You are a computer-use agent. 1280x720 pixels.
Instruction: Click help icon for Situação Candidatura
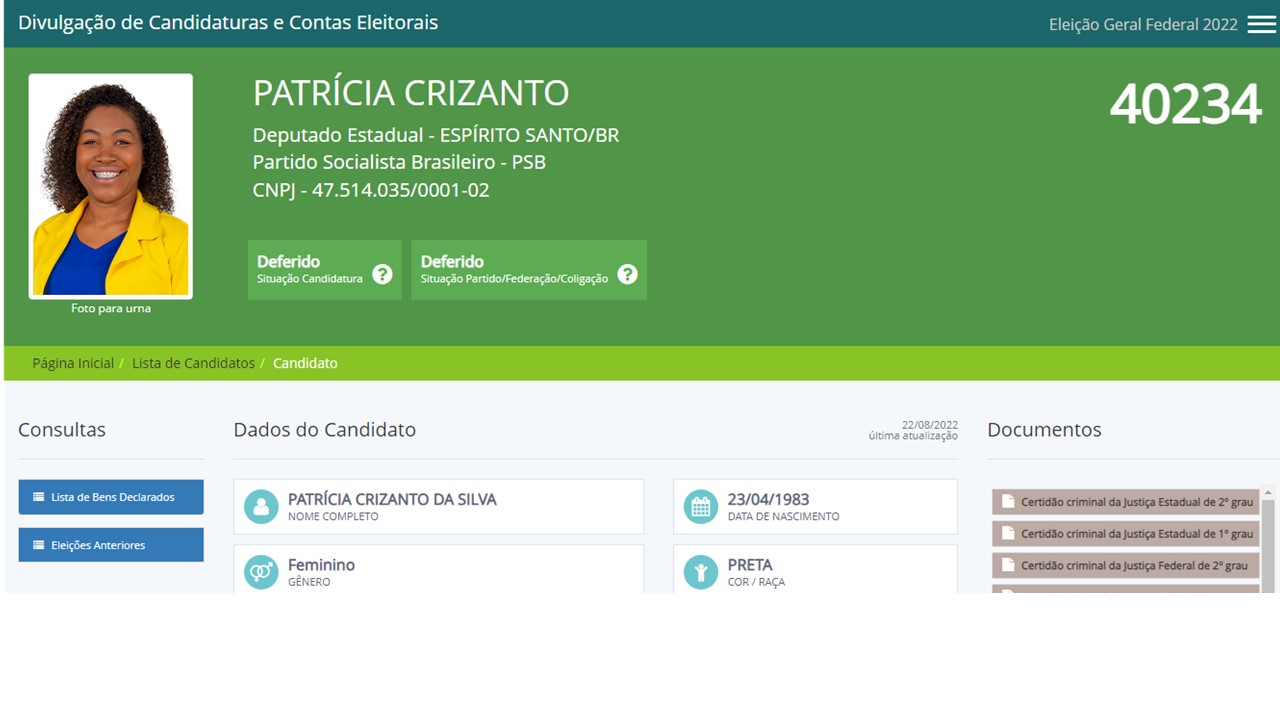tap(382, 274)
